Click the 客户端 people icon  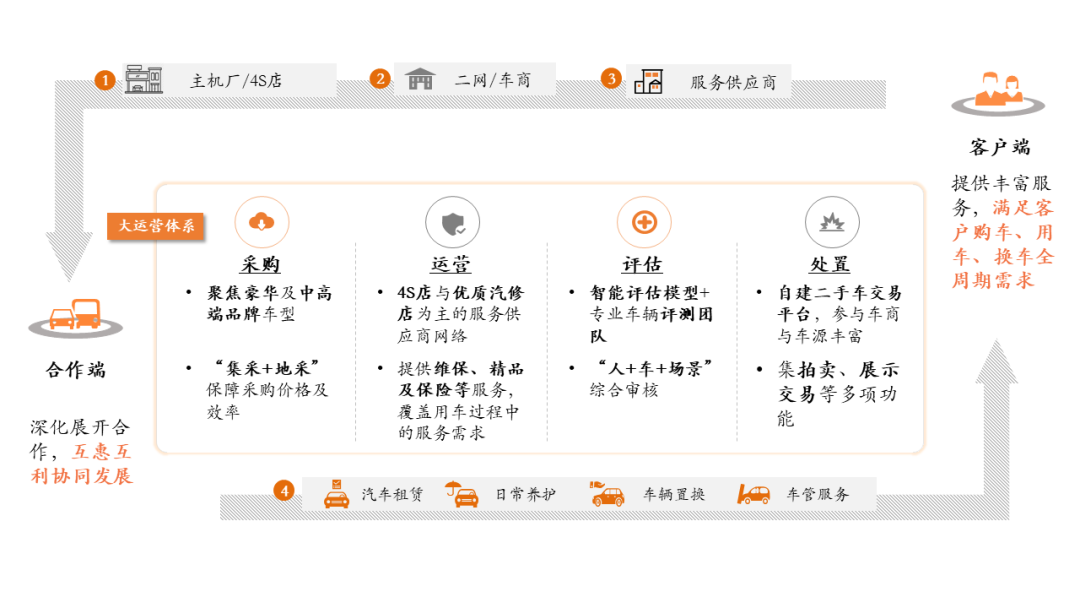pyautogui.click(x=999, y=90)
